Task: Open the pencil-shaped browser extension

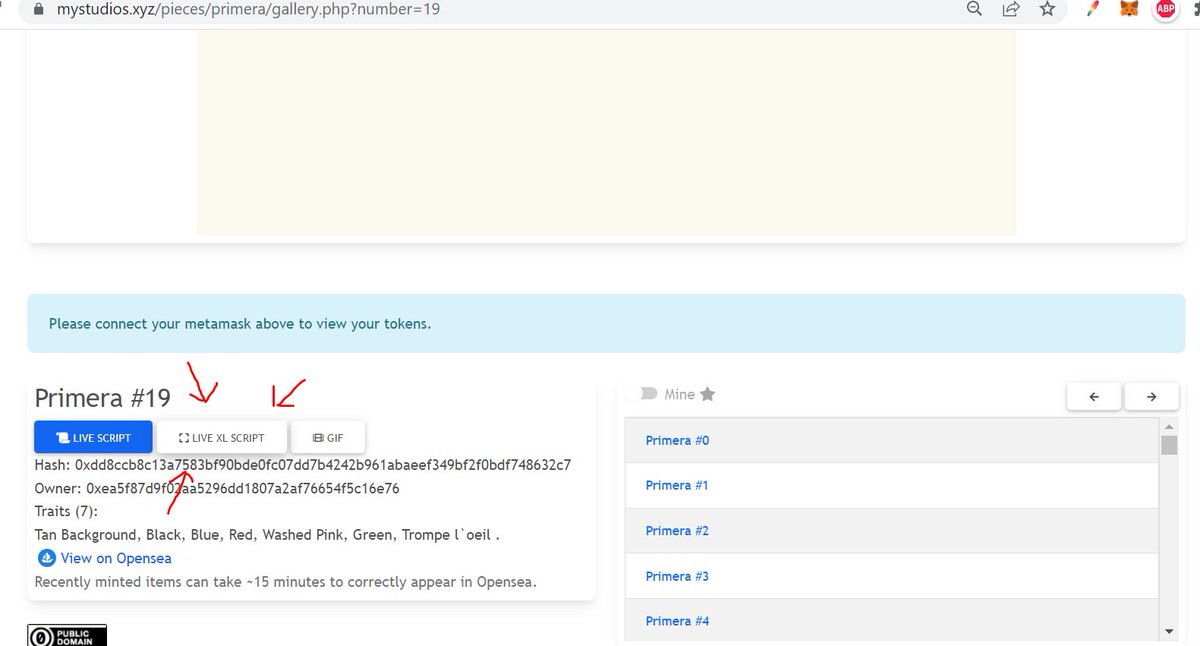Action: (x=1093, y=9)
